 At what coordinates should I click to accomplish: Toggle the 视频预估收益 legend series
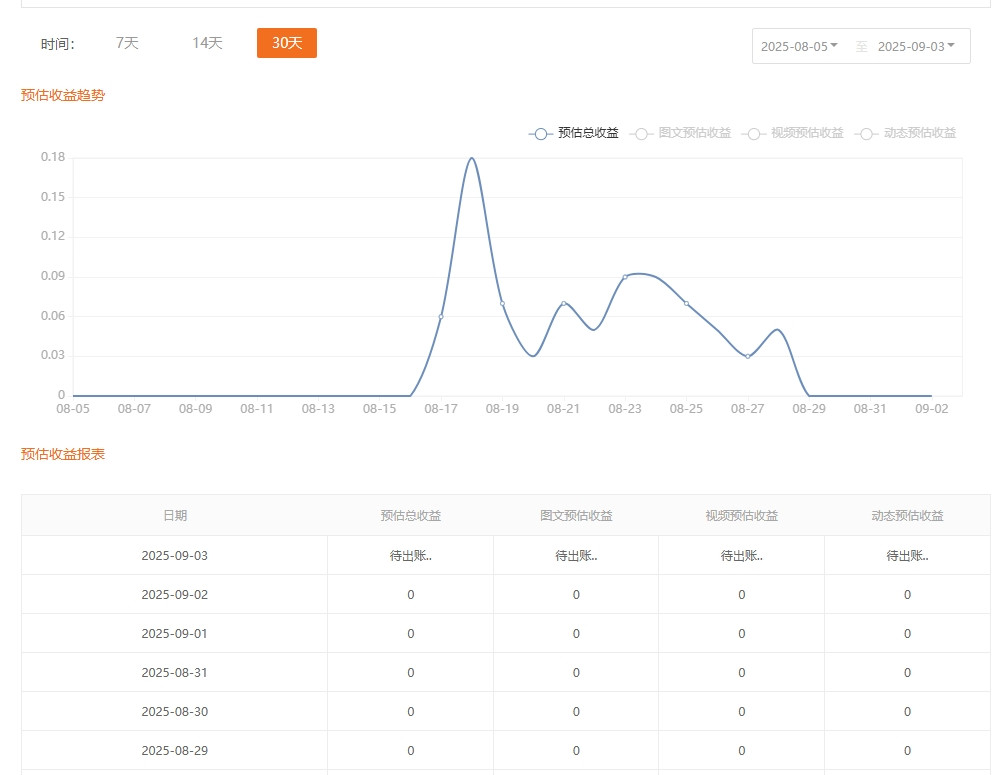[x=793, y=133]
